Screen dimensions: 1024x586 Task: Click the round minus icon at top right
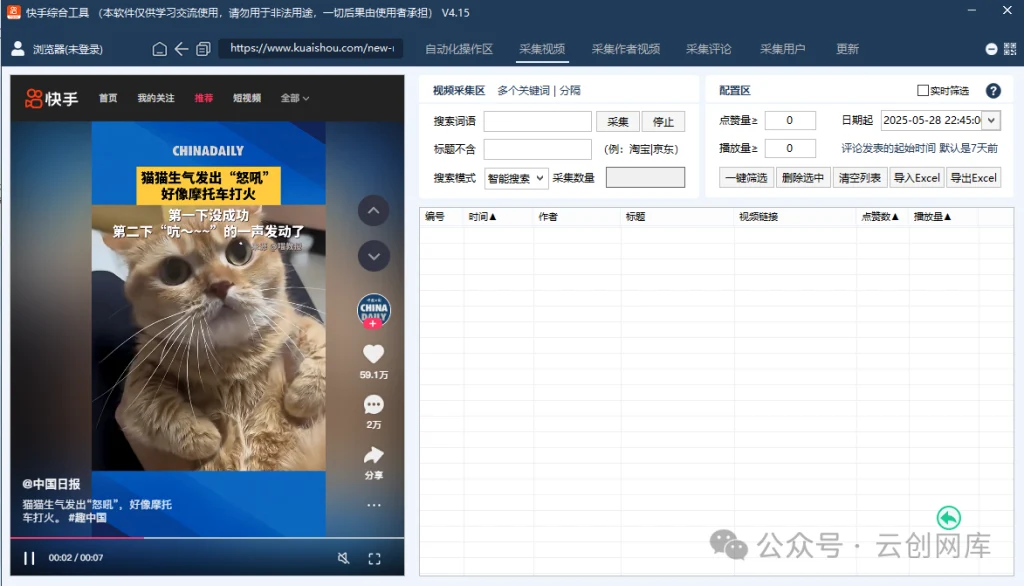[x=991, y=49]
